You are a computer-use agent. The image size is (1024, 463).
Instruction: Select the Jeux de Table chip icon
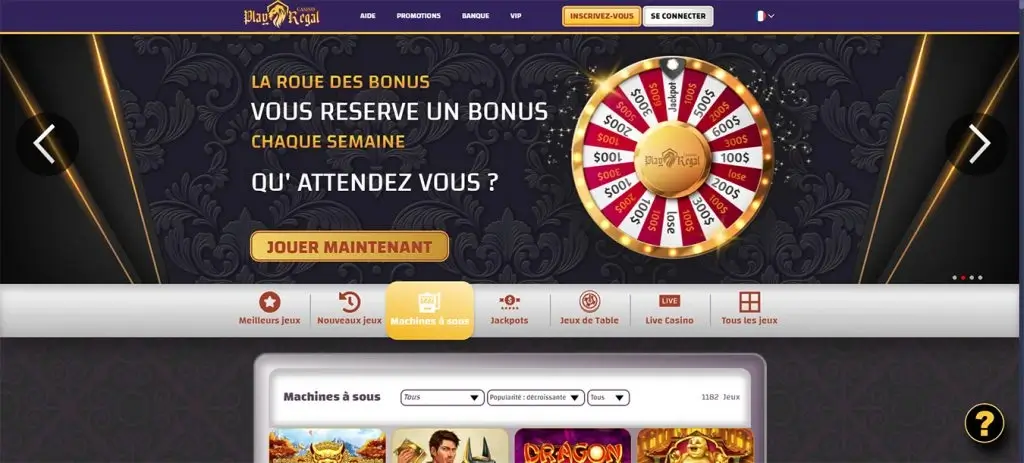coord(590,302)
